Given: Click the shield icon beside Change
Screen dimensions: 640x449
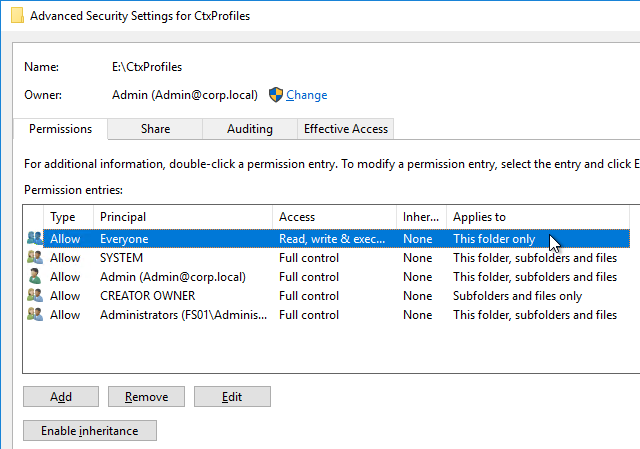Looking at the screenshot, I should tap(276, 95).
